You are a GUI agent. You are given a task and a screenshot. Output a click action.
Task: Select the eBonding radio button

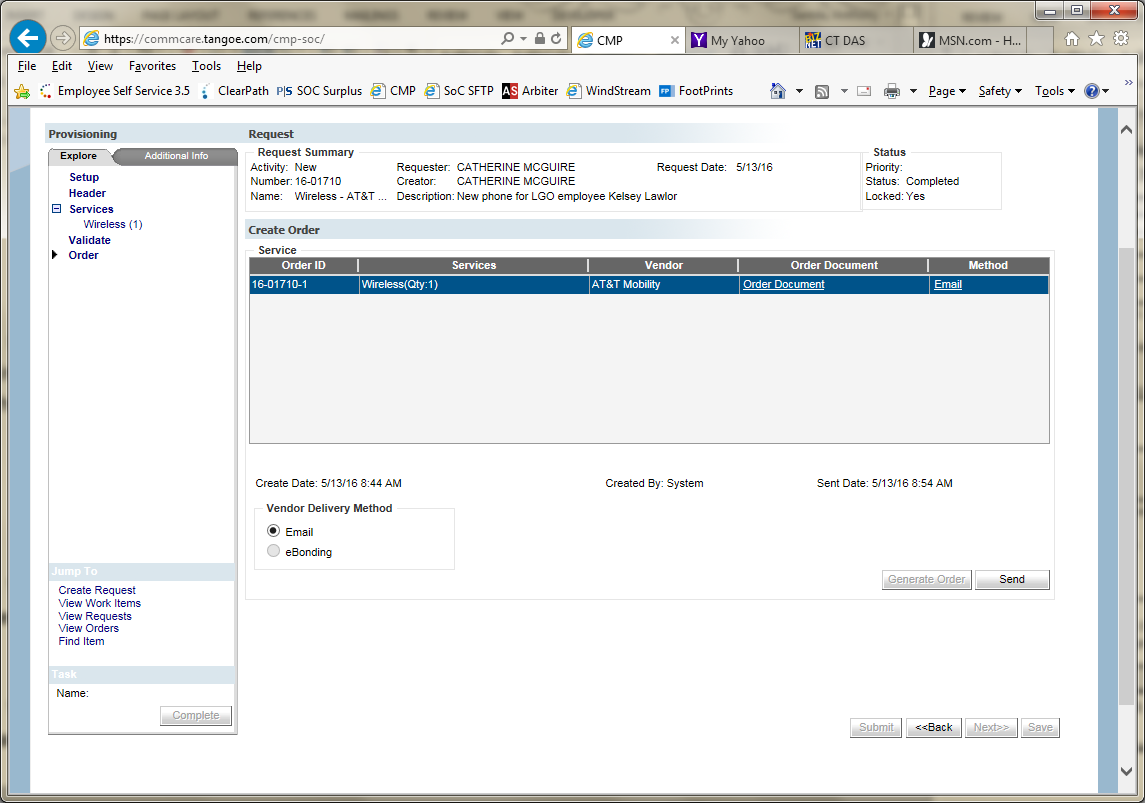(x=274, y=552)
